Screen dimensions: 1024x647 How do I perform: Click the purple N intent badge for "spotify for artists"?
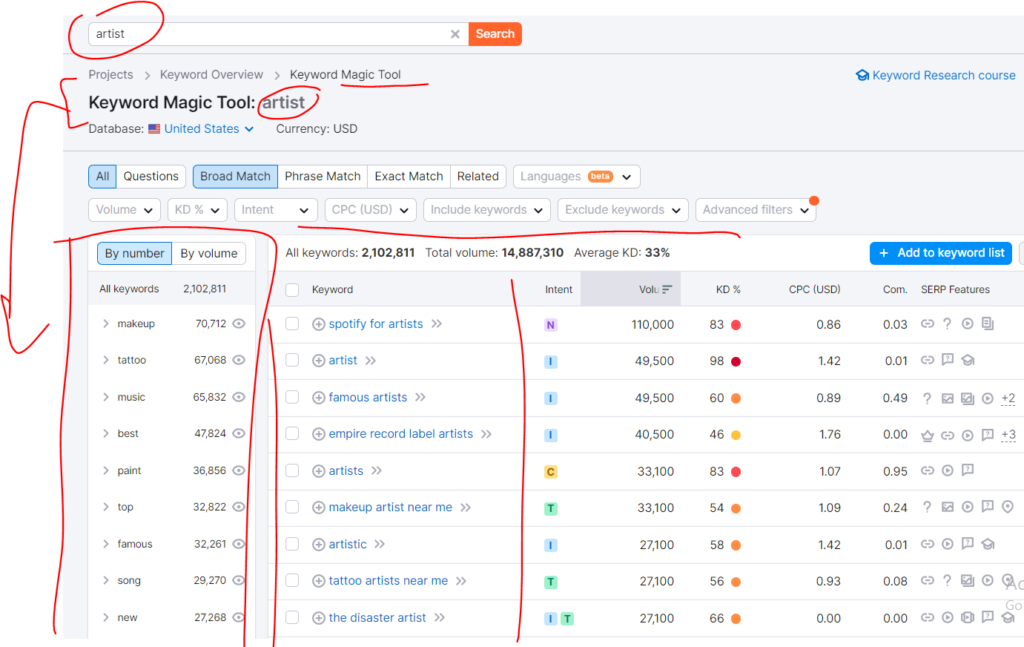tap(551, 323)
